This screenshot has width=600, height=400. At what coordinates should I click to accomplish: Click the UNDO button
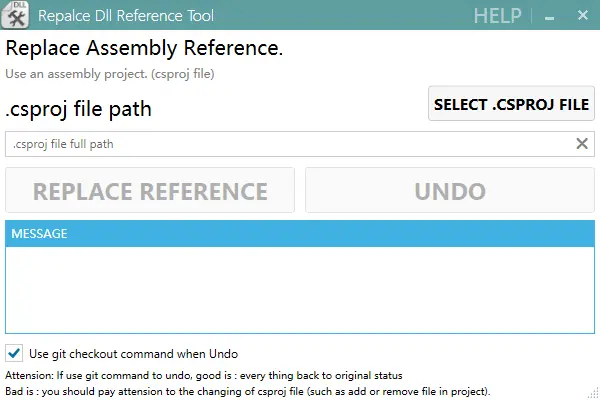tap(450, 190)
